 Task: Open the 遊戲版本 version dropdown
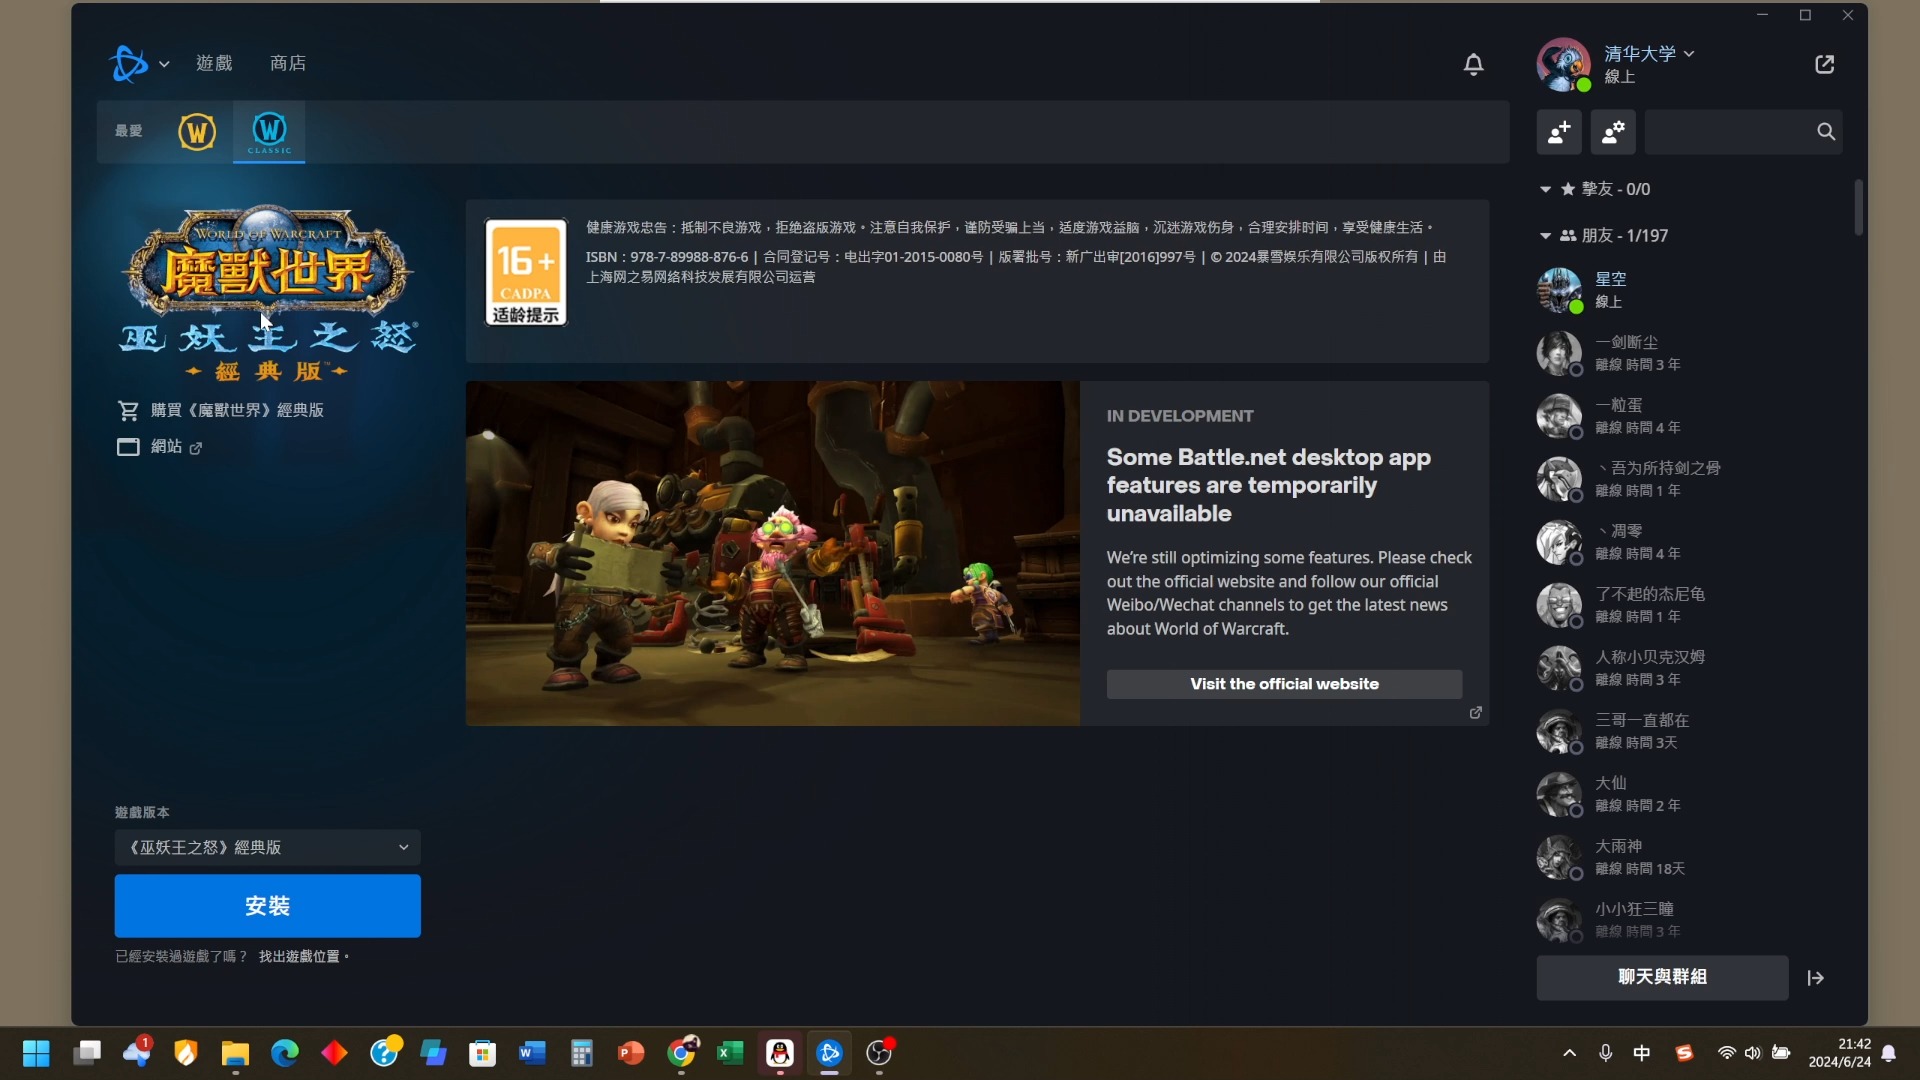click(267, 848)
